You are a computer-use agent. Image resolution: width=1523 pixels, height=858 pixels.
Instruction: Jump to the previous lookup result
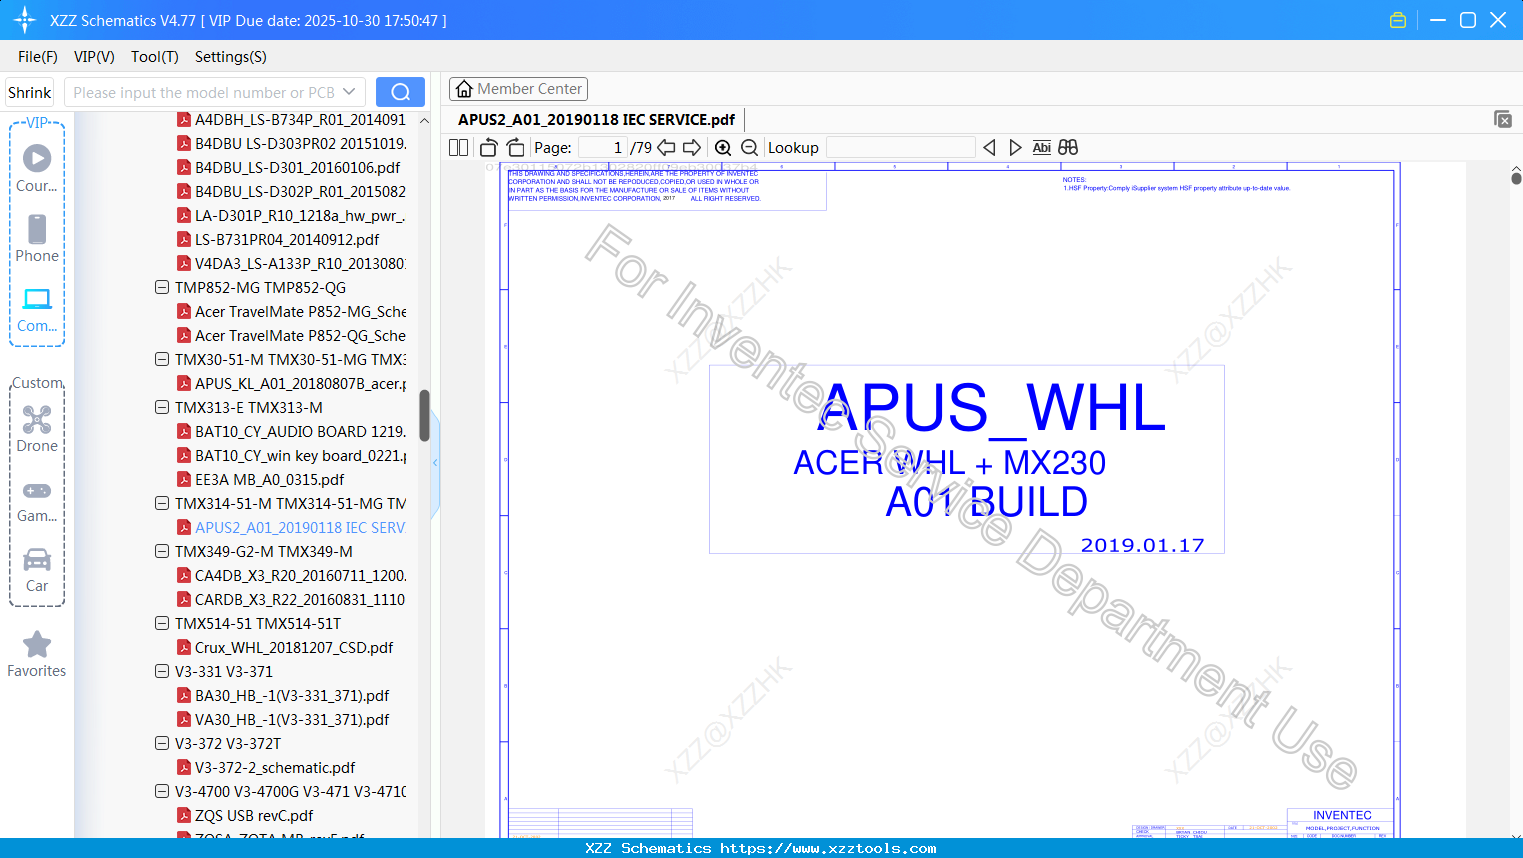989,148
